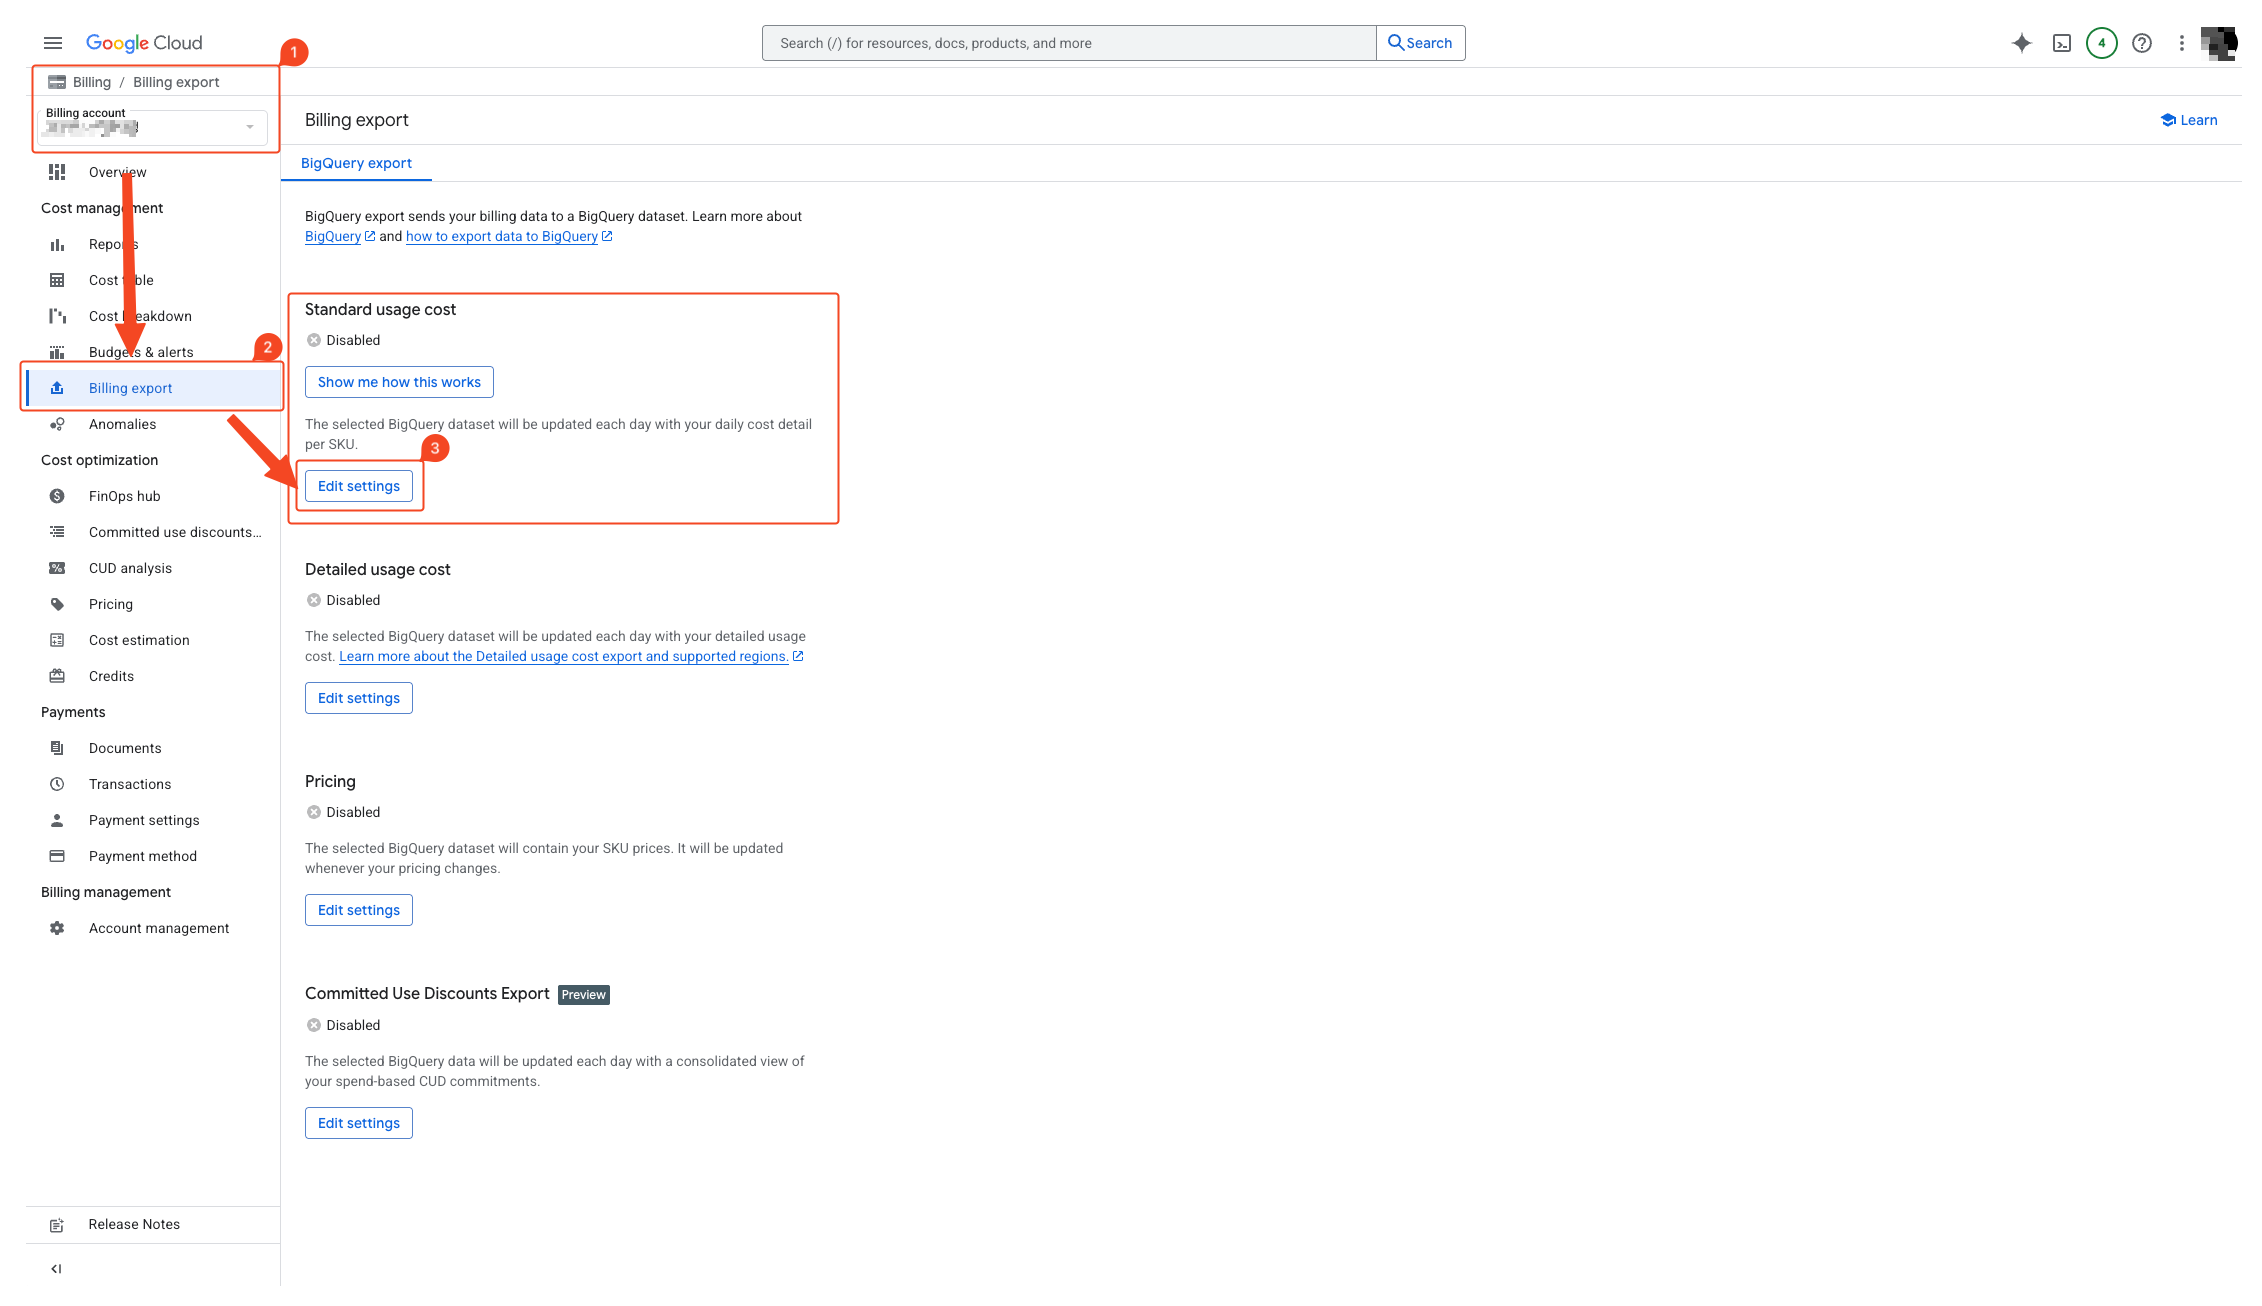Open the help question mark icon
The width and height of the screenshot is (2262, 1306).
2141,43
